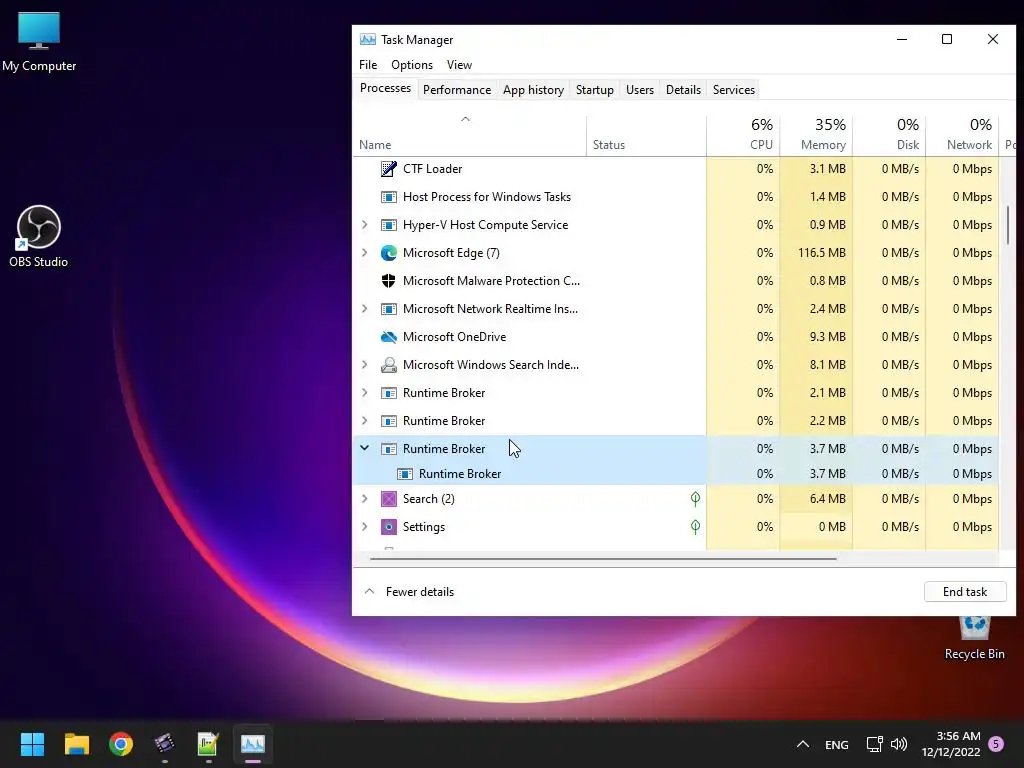Open the notification badge showing 5
Viewport: 1024px width, 768px height.
click(996, 743)
